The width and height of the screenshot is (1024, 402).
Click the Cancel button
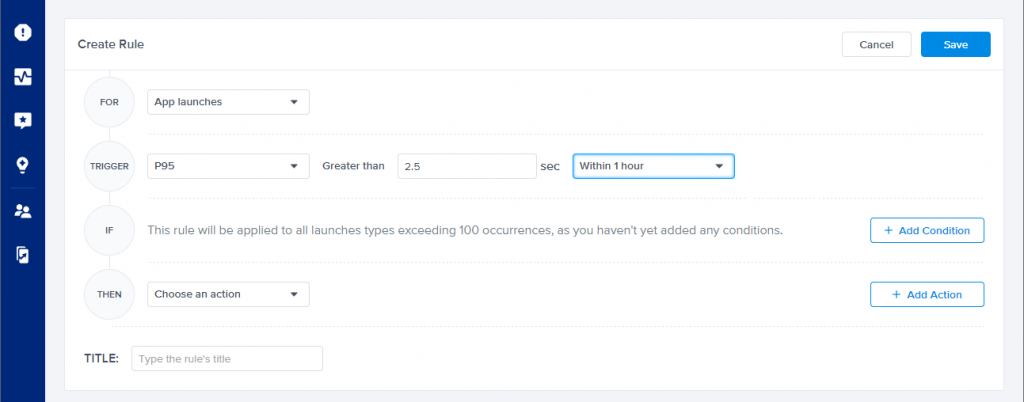[x=876, y=44]
